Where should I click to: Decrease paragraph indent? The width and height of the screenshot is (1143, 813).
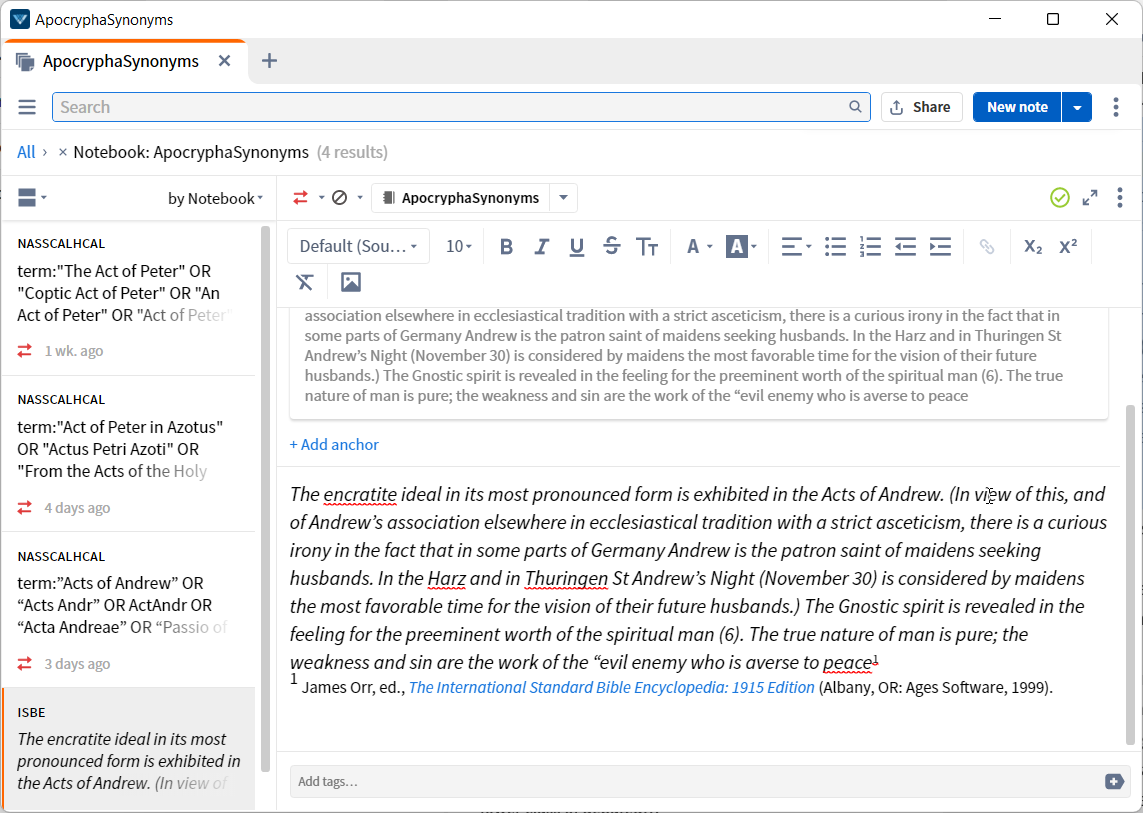pos(905,246)
